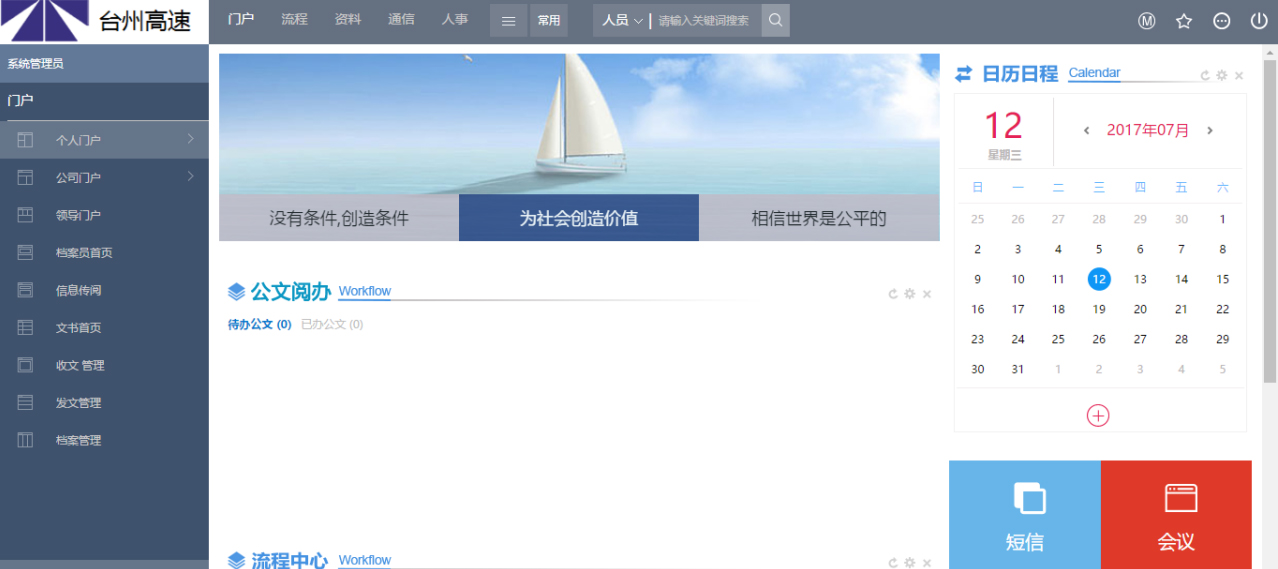This screenshot has width=1278, height=569.
Task: Close the 日历日程 panel
Action: tap(1239, 76)
